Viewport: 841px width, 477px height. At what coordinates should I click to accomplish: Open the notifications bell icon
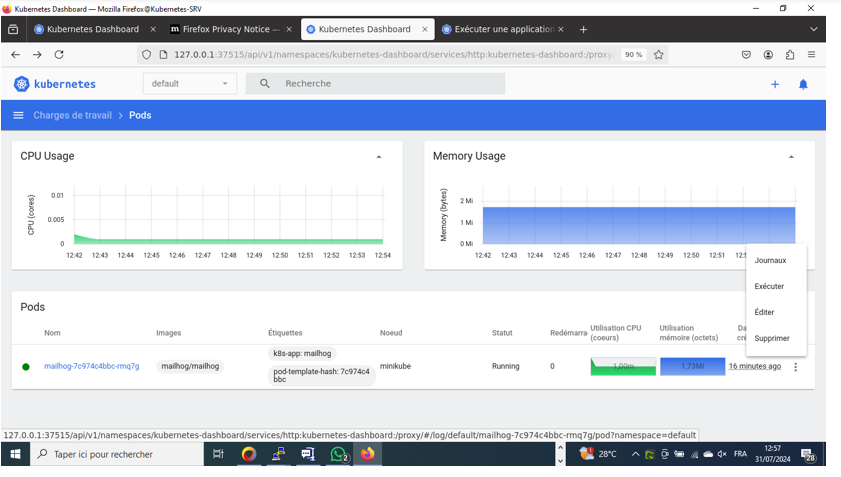(802, 84)
